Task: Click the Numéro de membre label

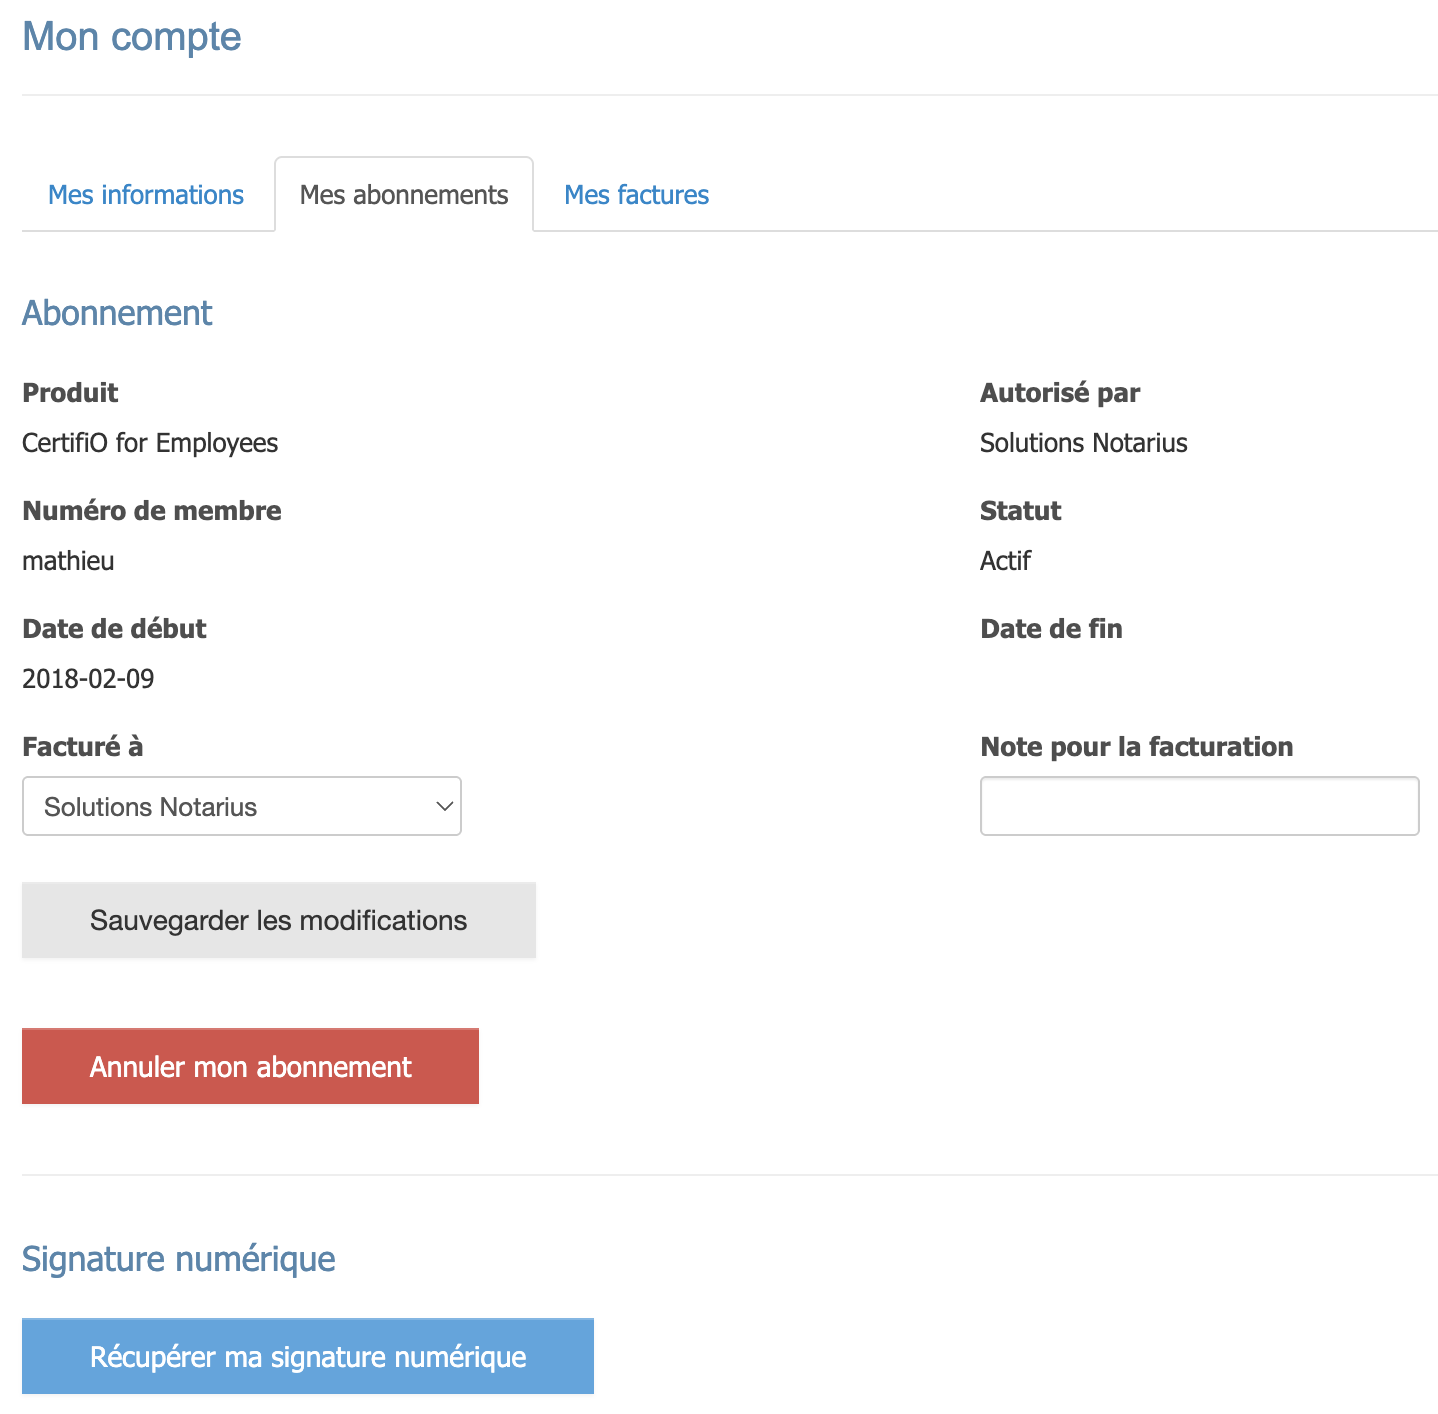Action: coord(152,511)
